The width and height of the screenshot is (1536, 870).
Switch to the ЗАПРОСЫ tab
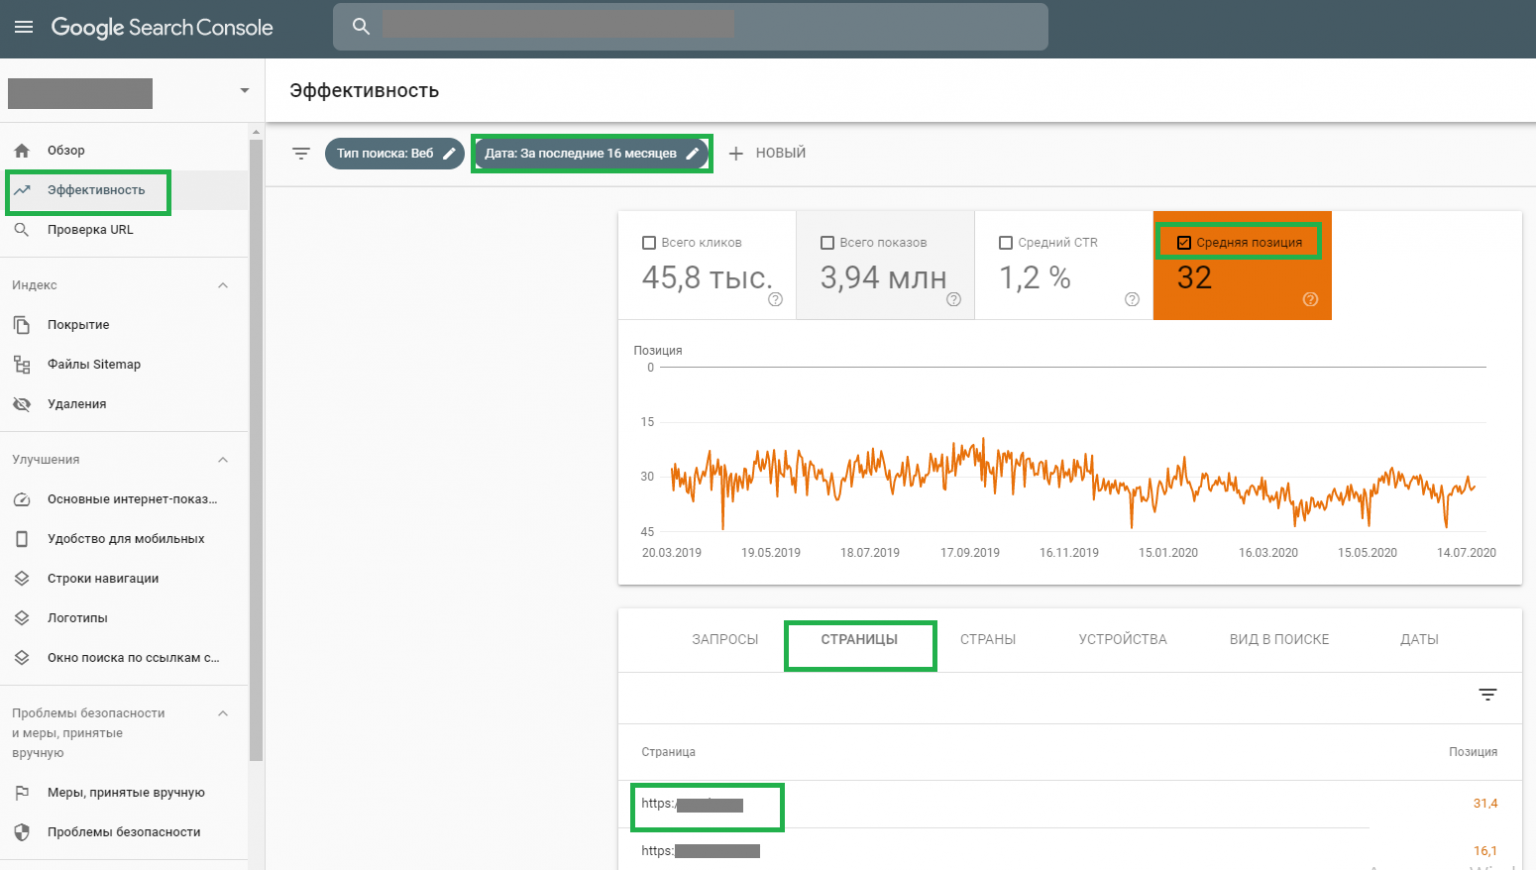pos(725,639)
